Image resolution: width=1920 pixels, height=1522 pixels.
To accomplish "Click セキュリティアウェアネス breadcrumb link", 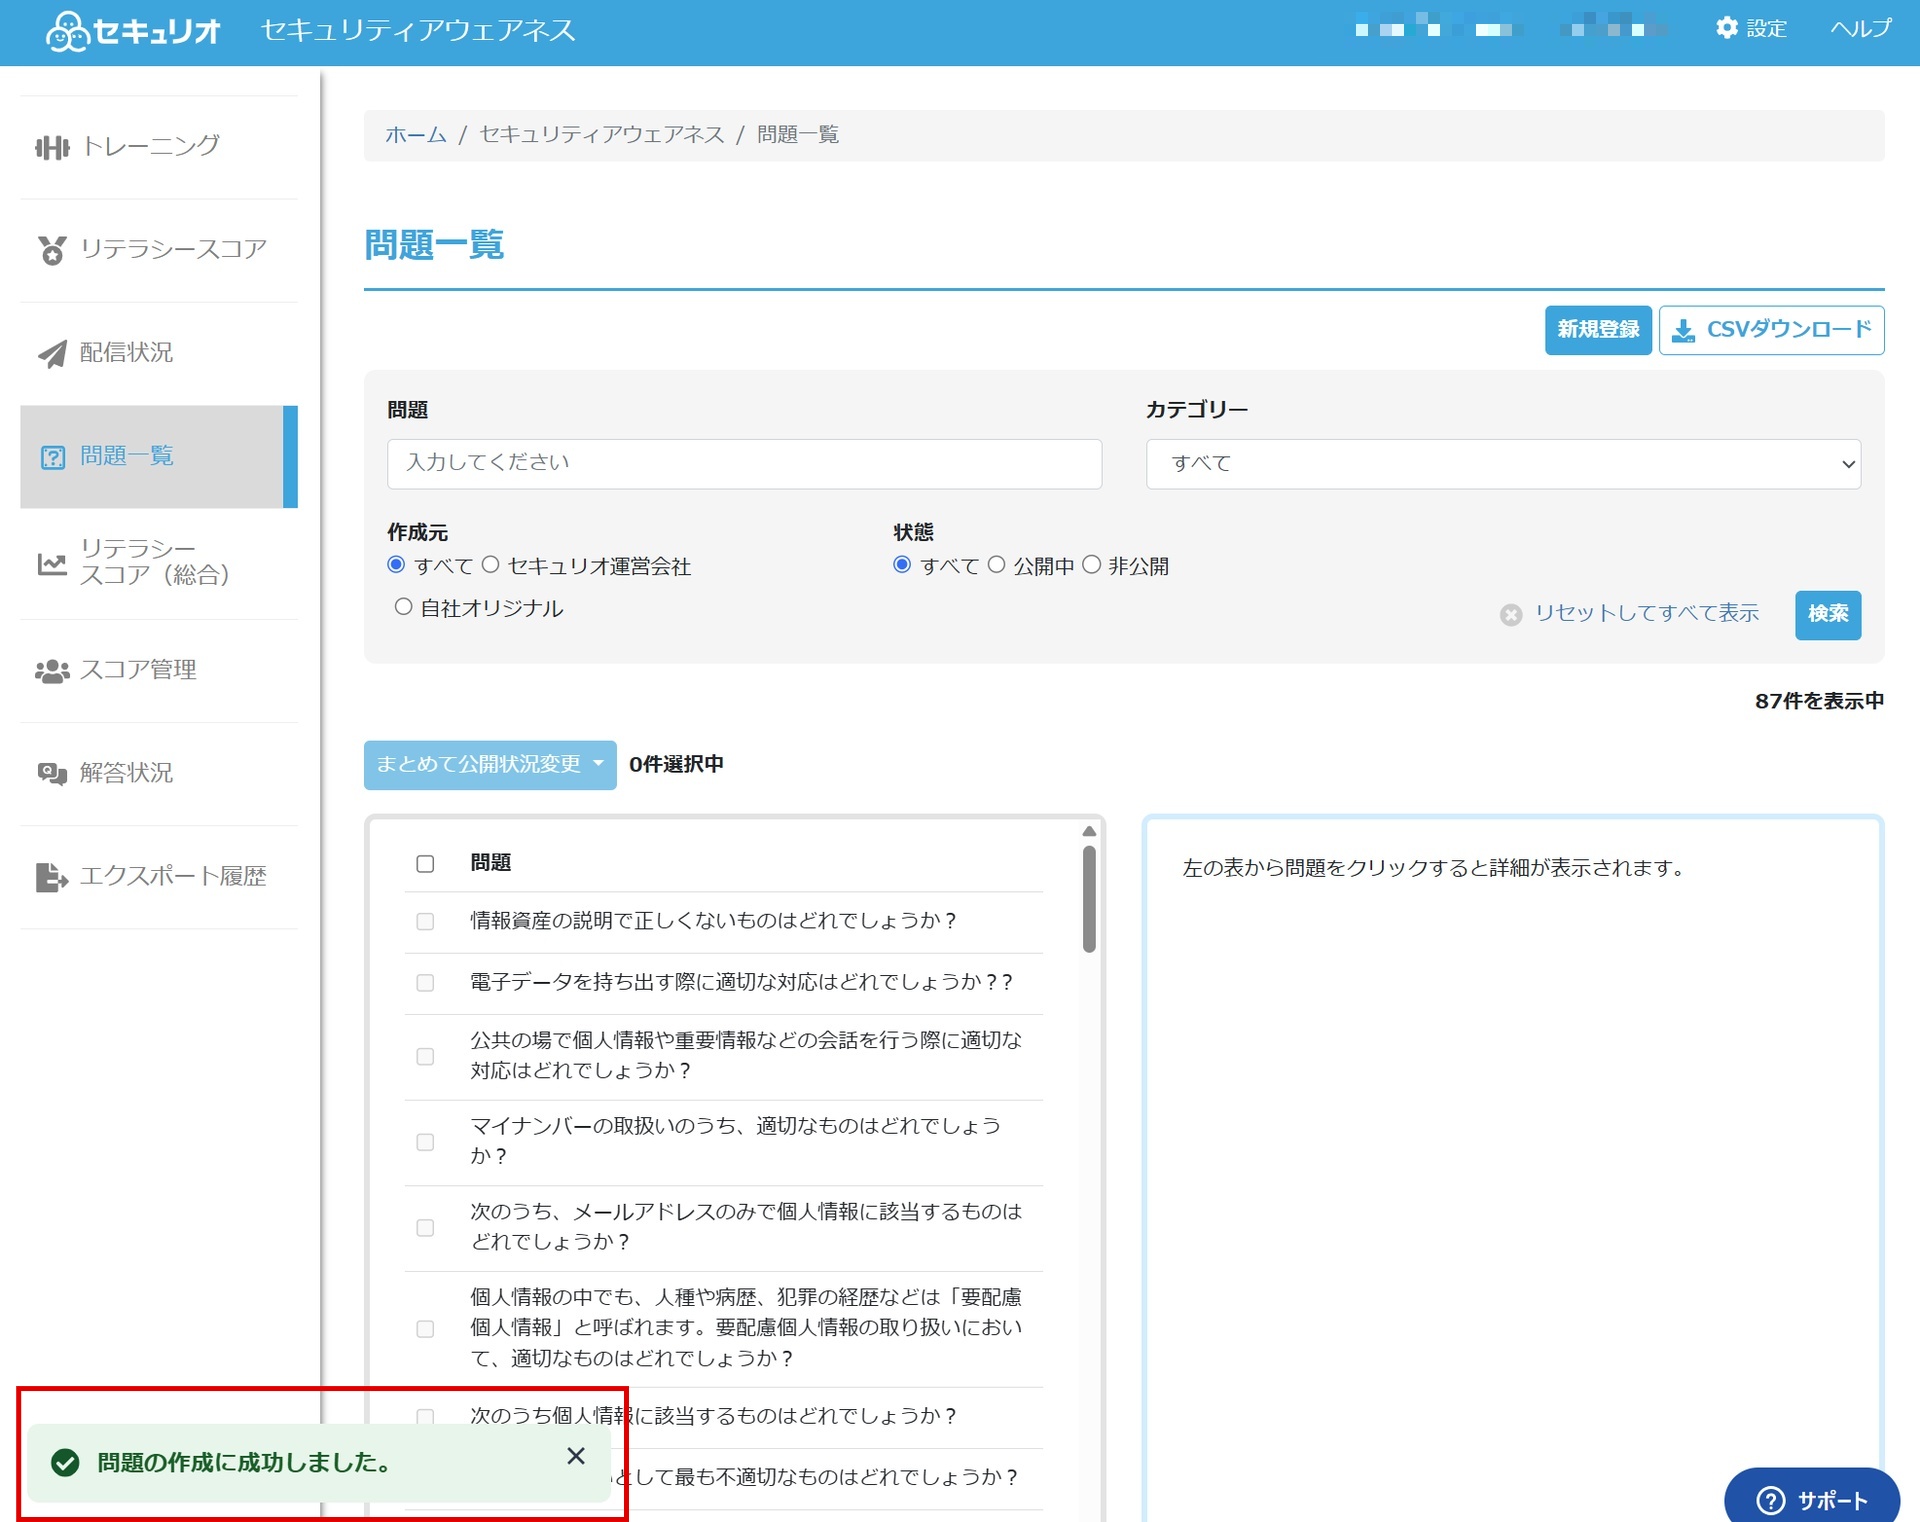I will pos(602,135).
